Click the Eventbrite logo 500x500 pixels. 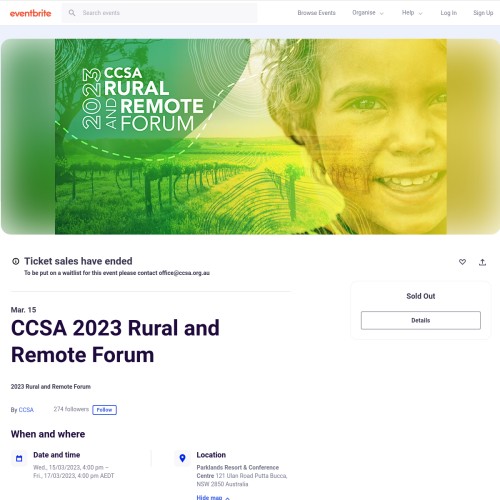tap(30, 13)
